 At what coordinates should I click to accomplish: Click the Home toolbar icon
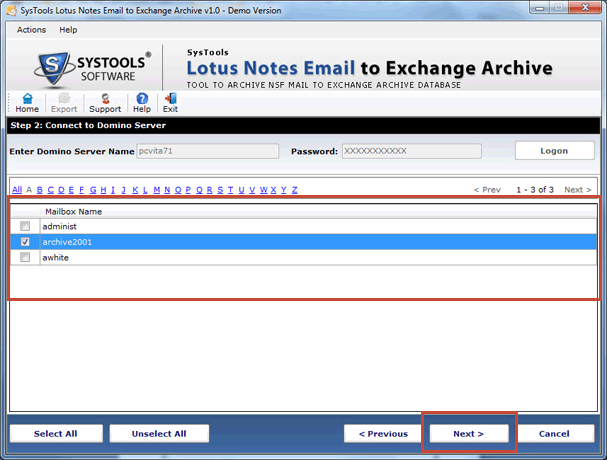tap(27, 103)
